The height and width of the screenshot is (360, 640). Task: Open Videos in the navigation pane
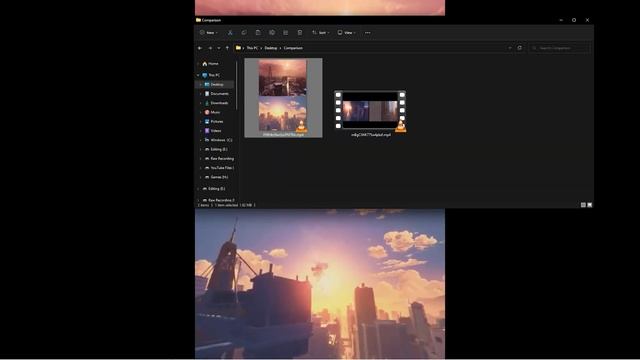tap(213, 131)
